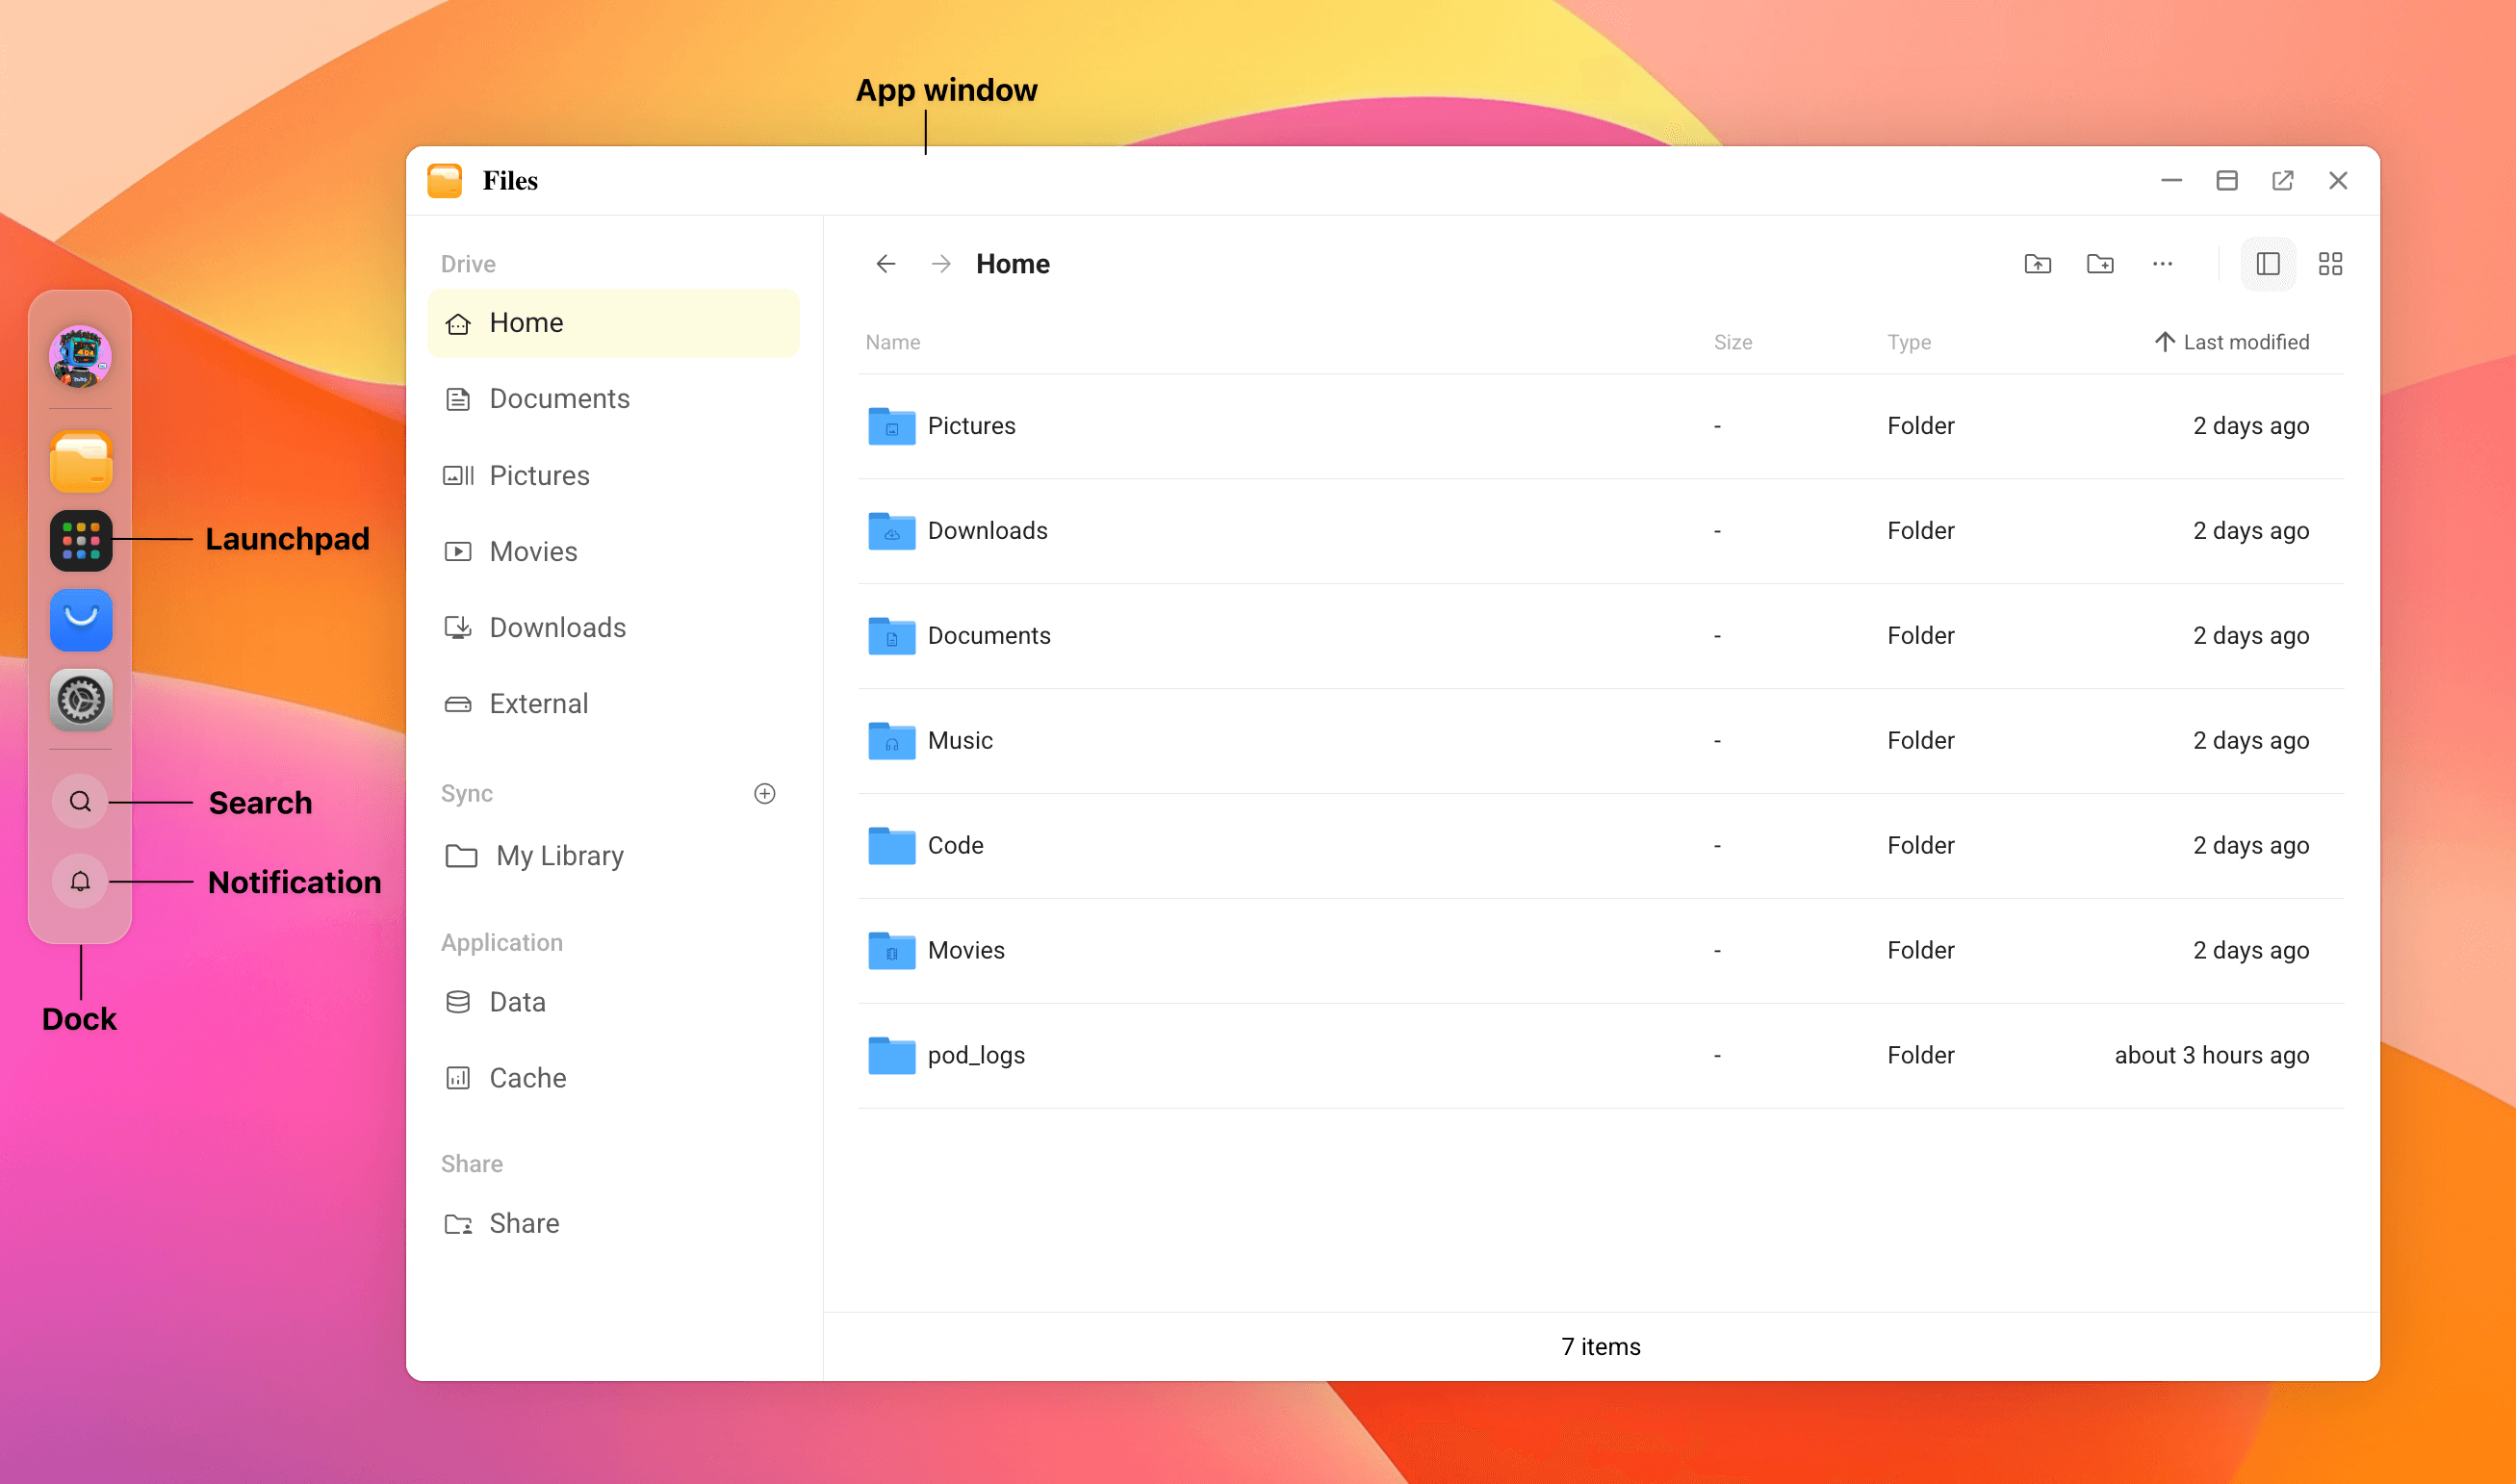Screen dimensions: 2516x1484
Task: Open the three-dot more options menu
Action: pos(2161,264)
